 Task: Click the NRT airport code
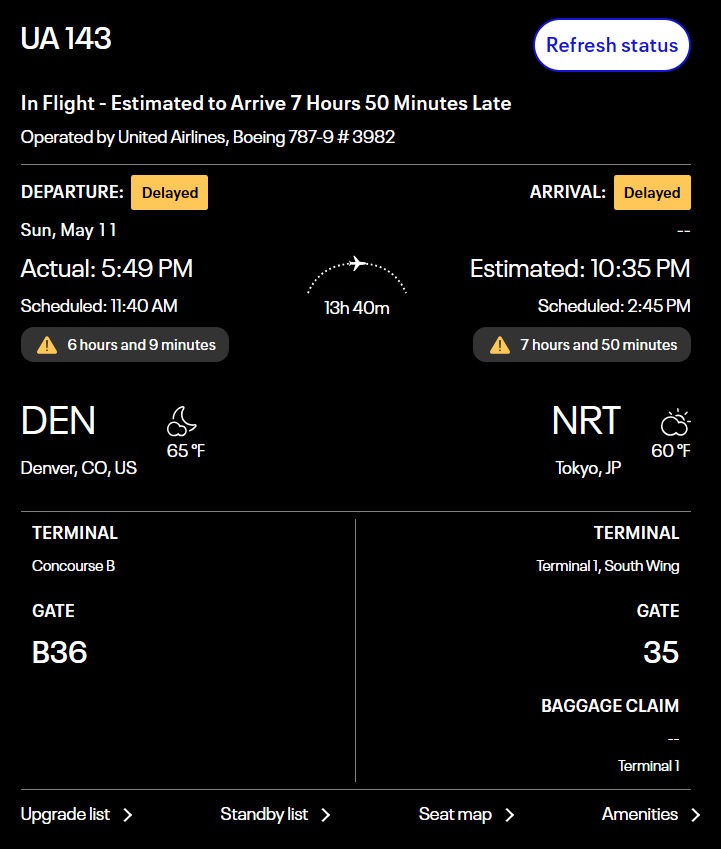point(586,421)
